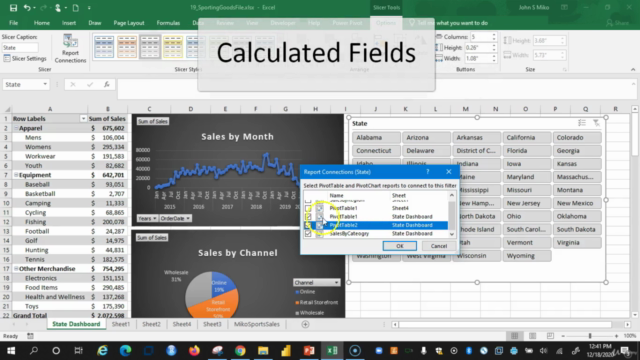640x360 pixels.
Task: Click the clear filter icon on State slicer
Action: [596, 123]
